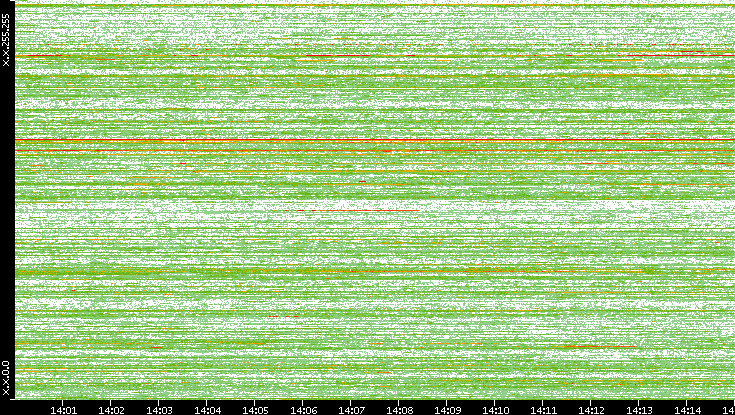Screen dimensions: 735x415
Task: Click the 14:07 time axis label
Action: coord(351,410)
